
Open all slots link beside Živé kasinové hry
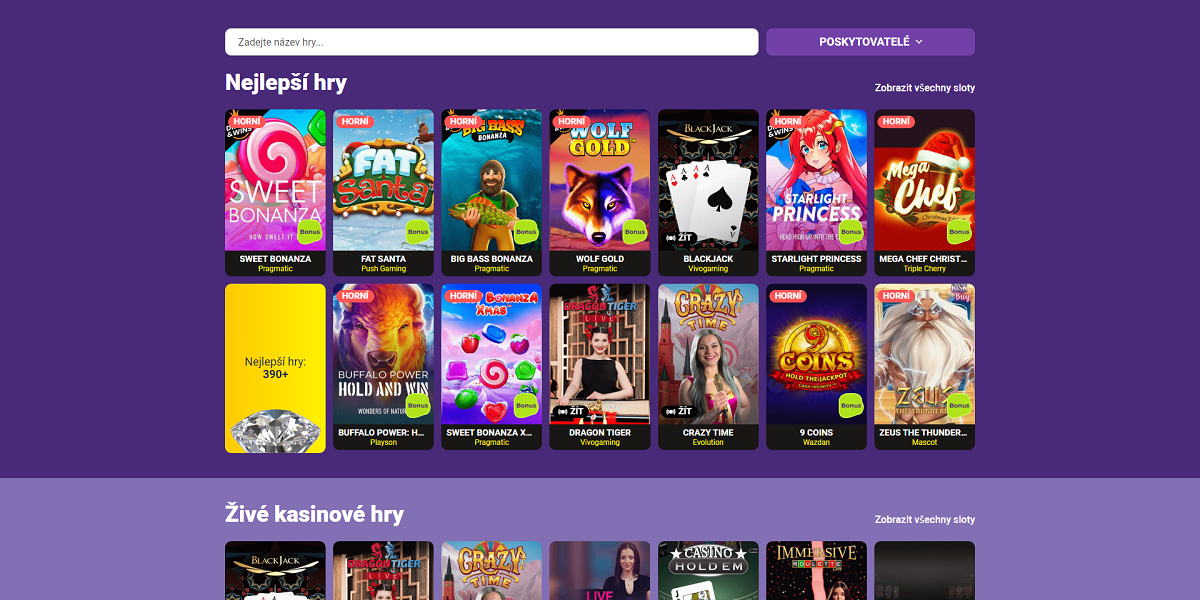[924, 520]
